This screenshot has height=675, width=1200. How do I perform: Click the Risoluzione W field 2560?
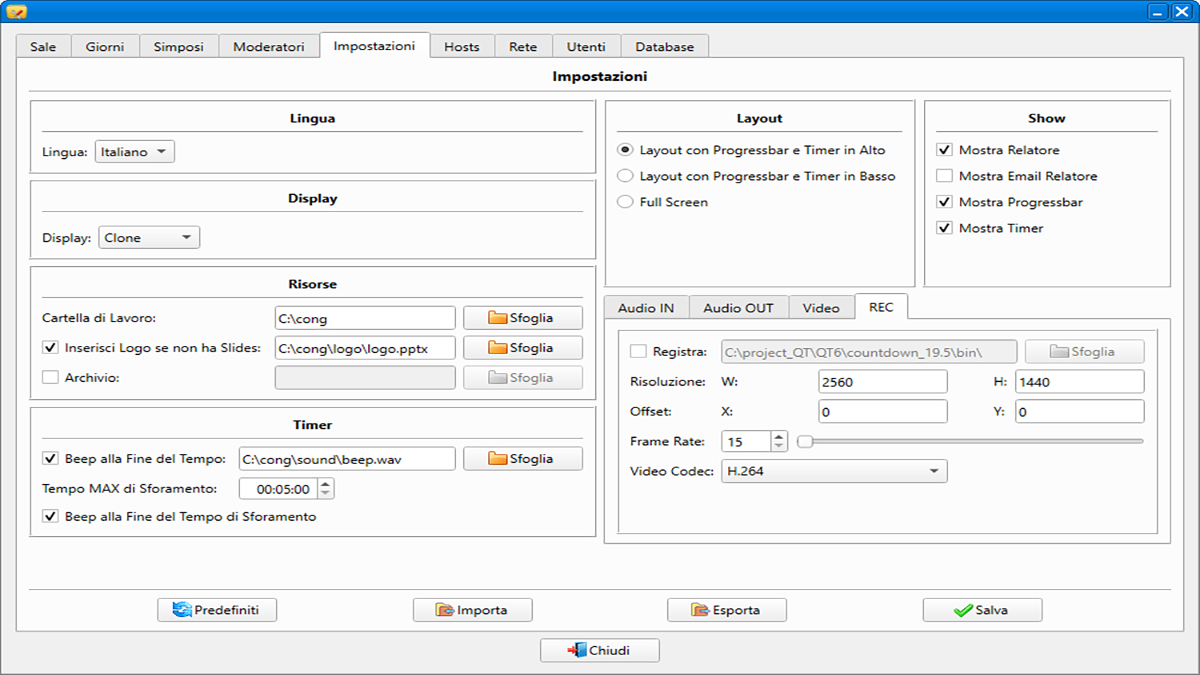pos(882,381)
